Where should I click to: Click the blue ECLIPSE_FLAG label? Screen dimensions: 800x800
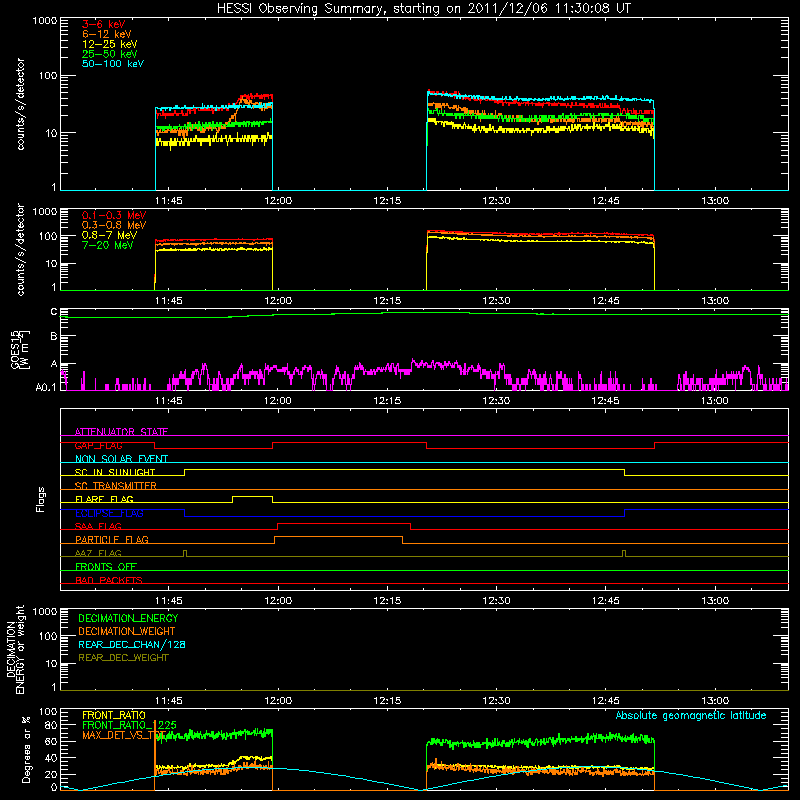pos(109,513)
